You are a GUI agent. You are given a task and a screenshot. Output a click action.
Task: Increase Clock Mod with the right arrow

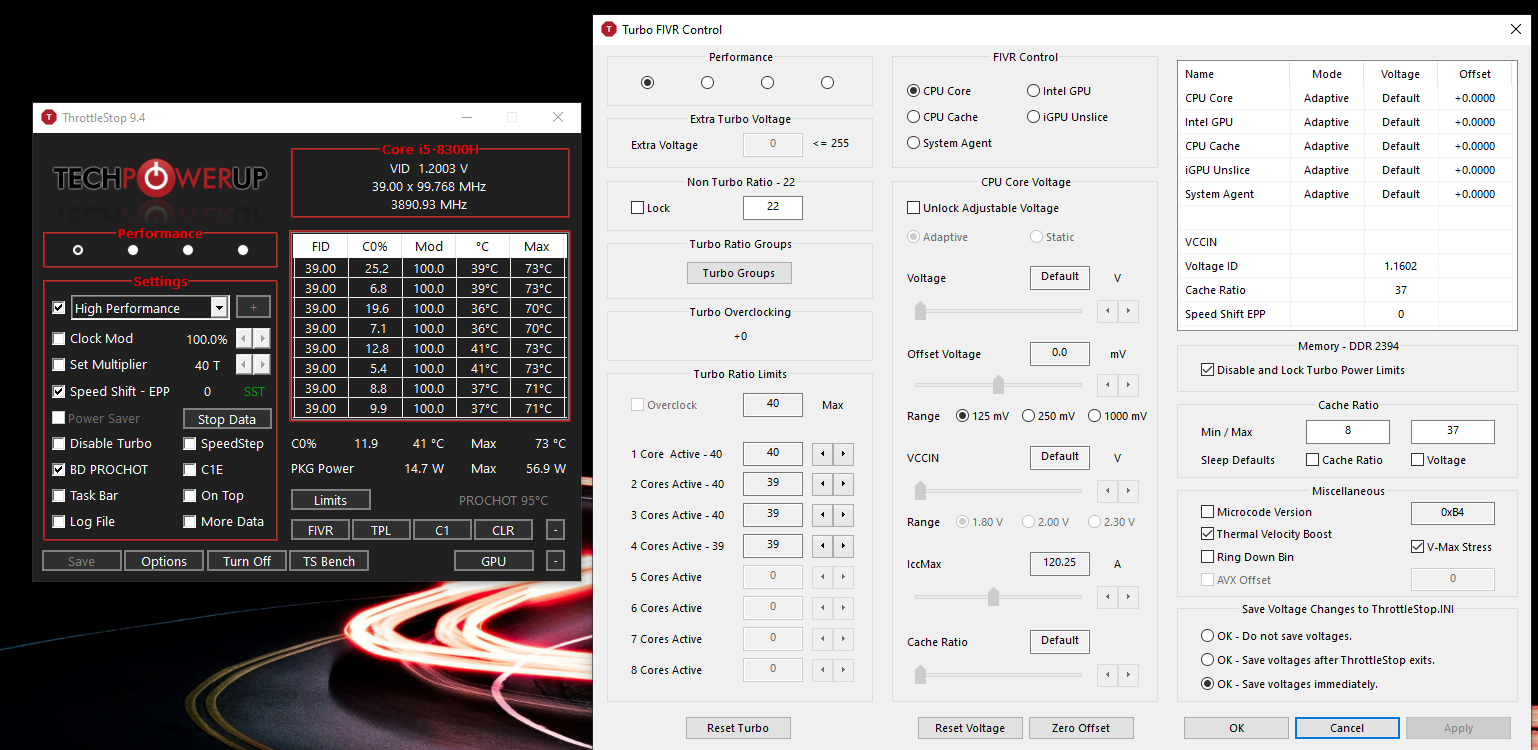coord(261,339)
